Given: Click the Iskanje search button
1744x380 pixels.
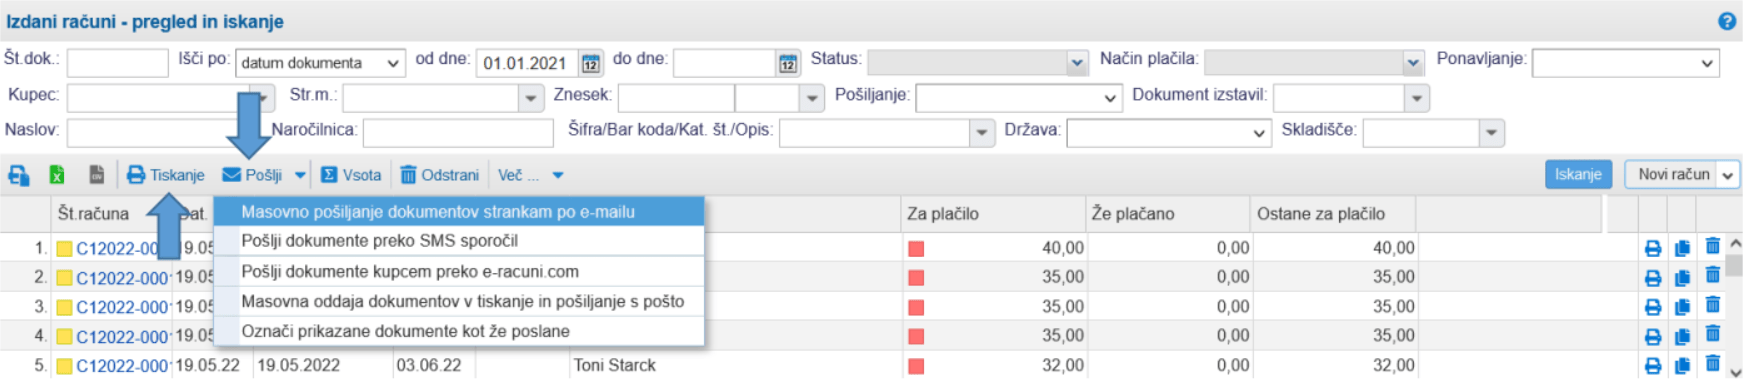Looking at the screenshot, I should click(1578, 174).
